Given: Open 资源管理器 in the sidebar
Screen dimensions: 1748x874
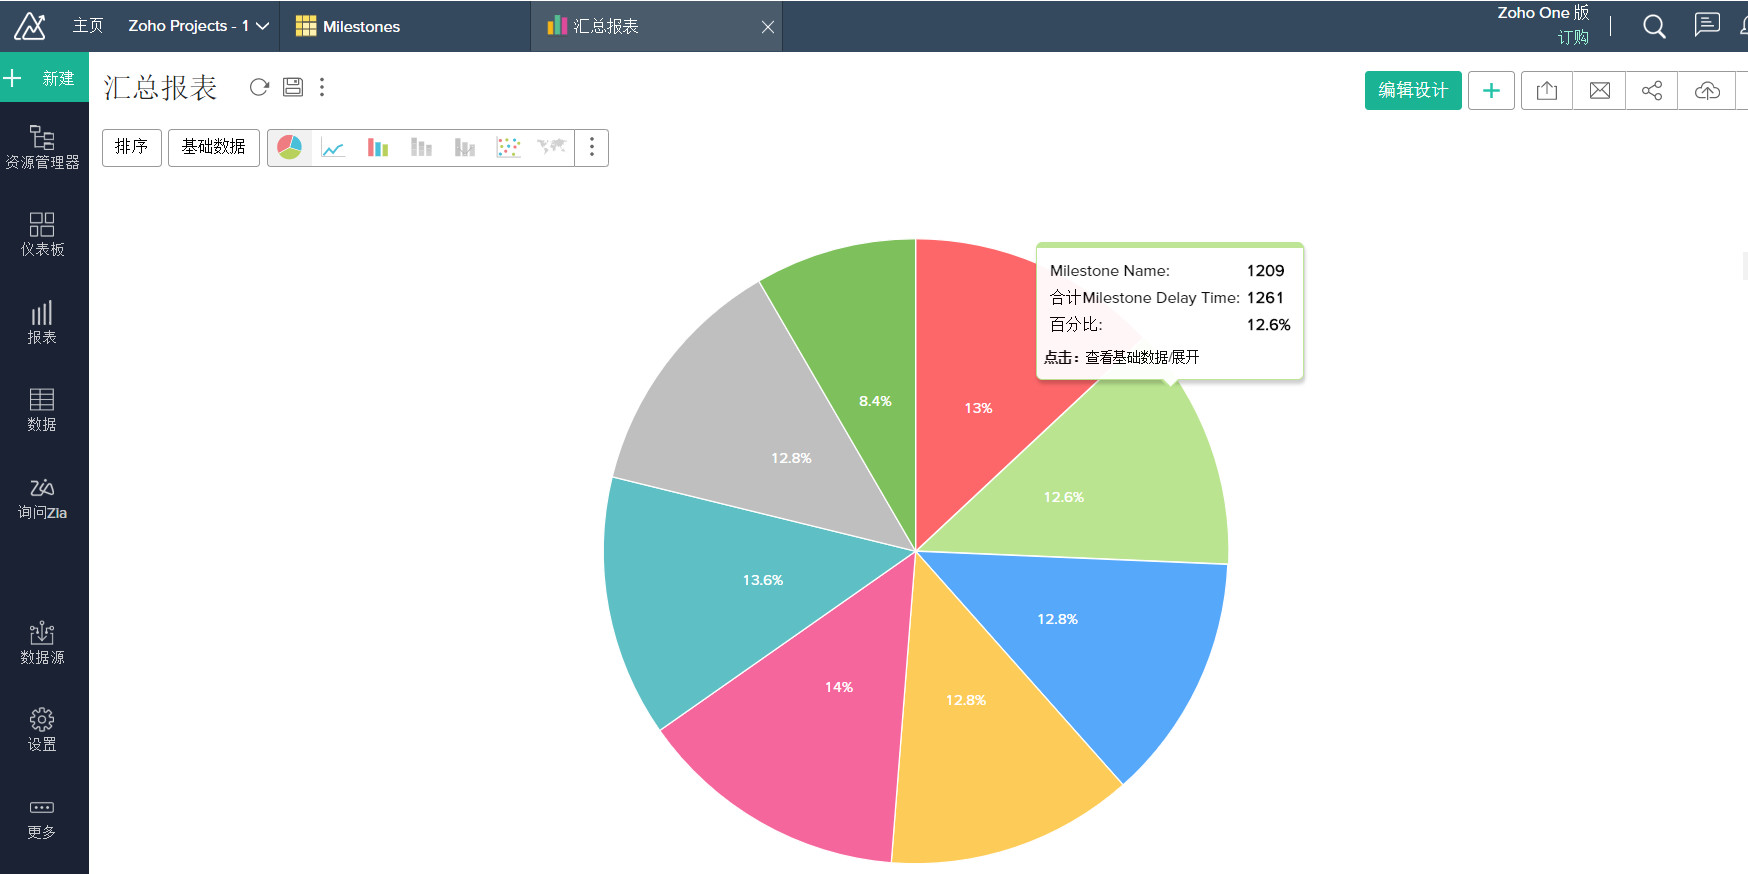Looking at the screenshot, I should [42, 148].
